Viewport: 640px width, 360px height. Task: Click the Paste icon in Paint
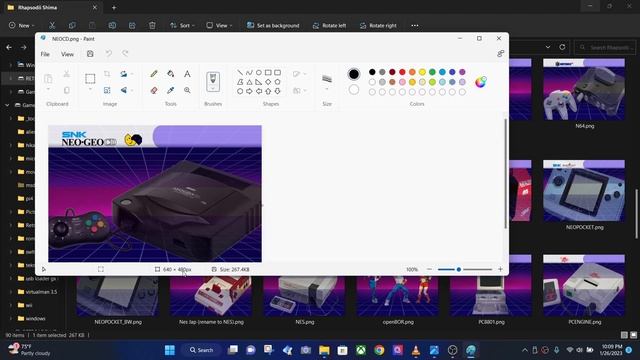(x=48, y=78)
